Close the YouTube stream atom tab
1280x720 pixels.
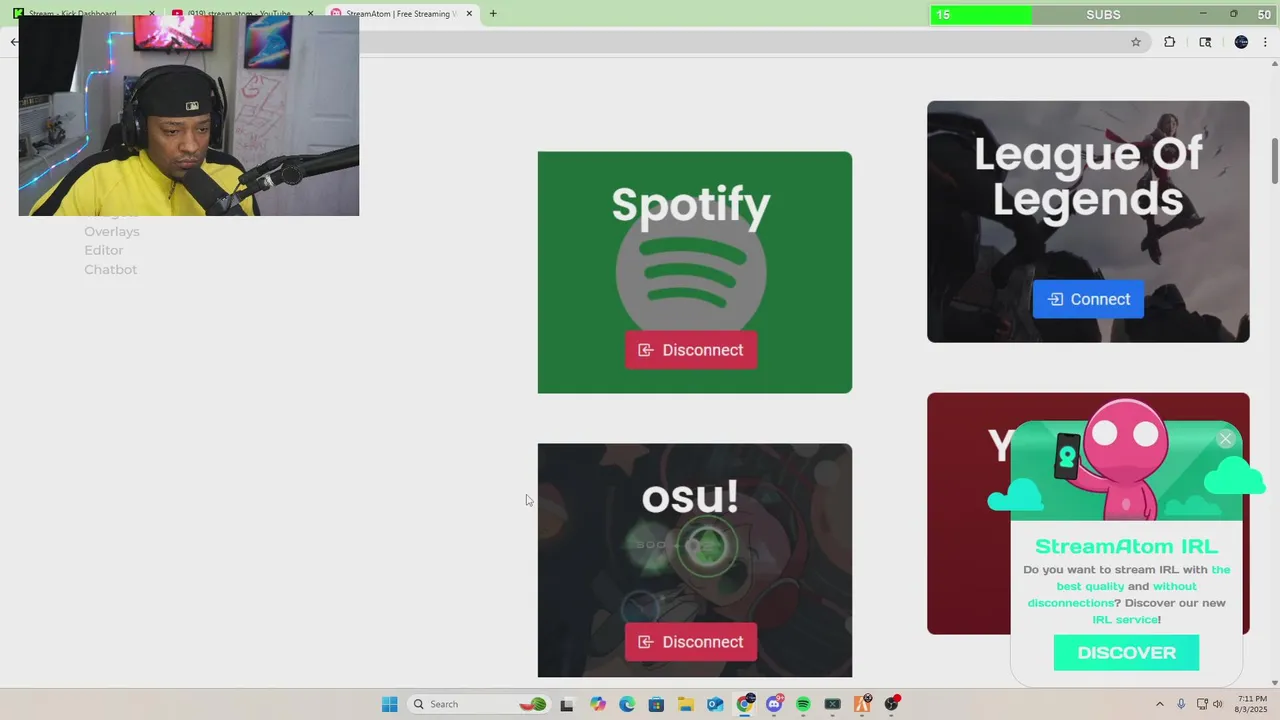pos(311,14)
